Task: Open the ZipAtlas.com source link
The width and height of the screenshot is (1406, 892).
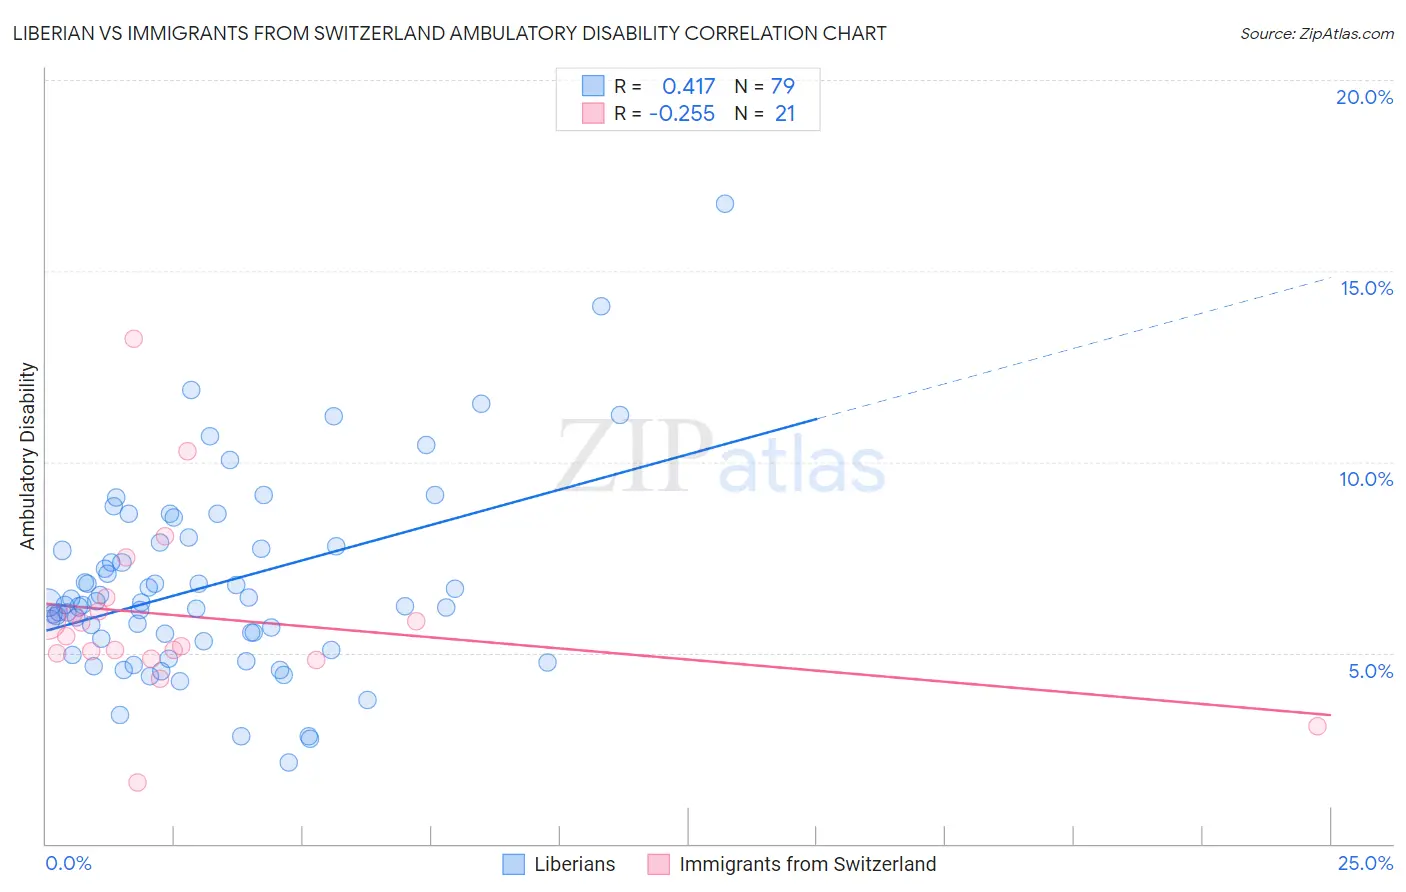Action: coord(1317,33)
